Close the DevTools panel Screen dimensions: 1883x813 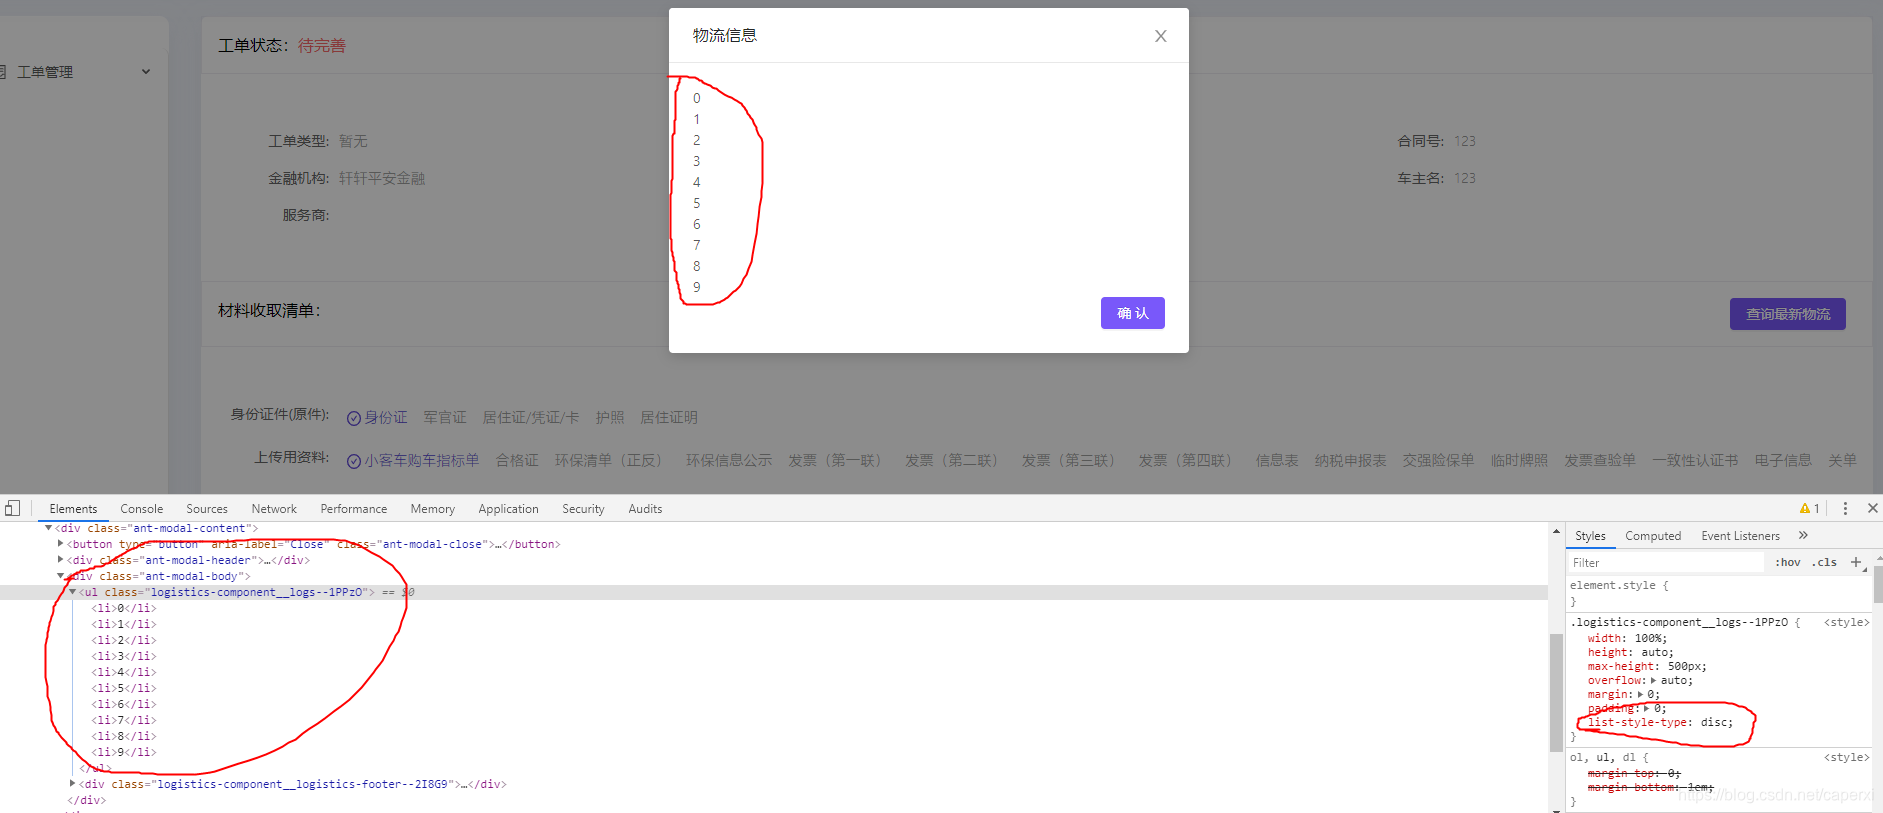tap(1872, 508)
